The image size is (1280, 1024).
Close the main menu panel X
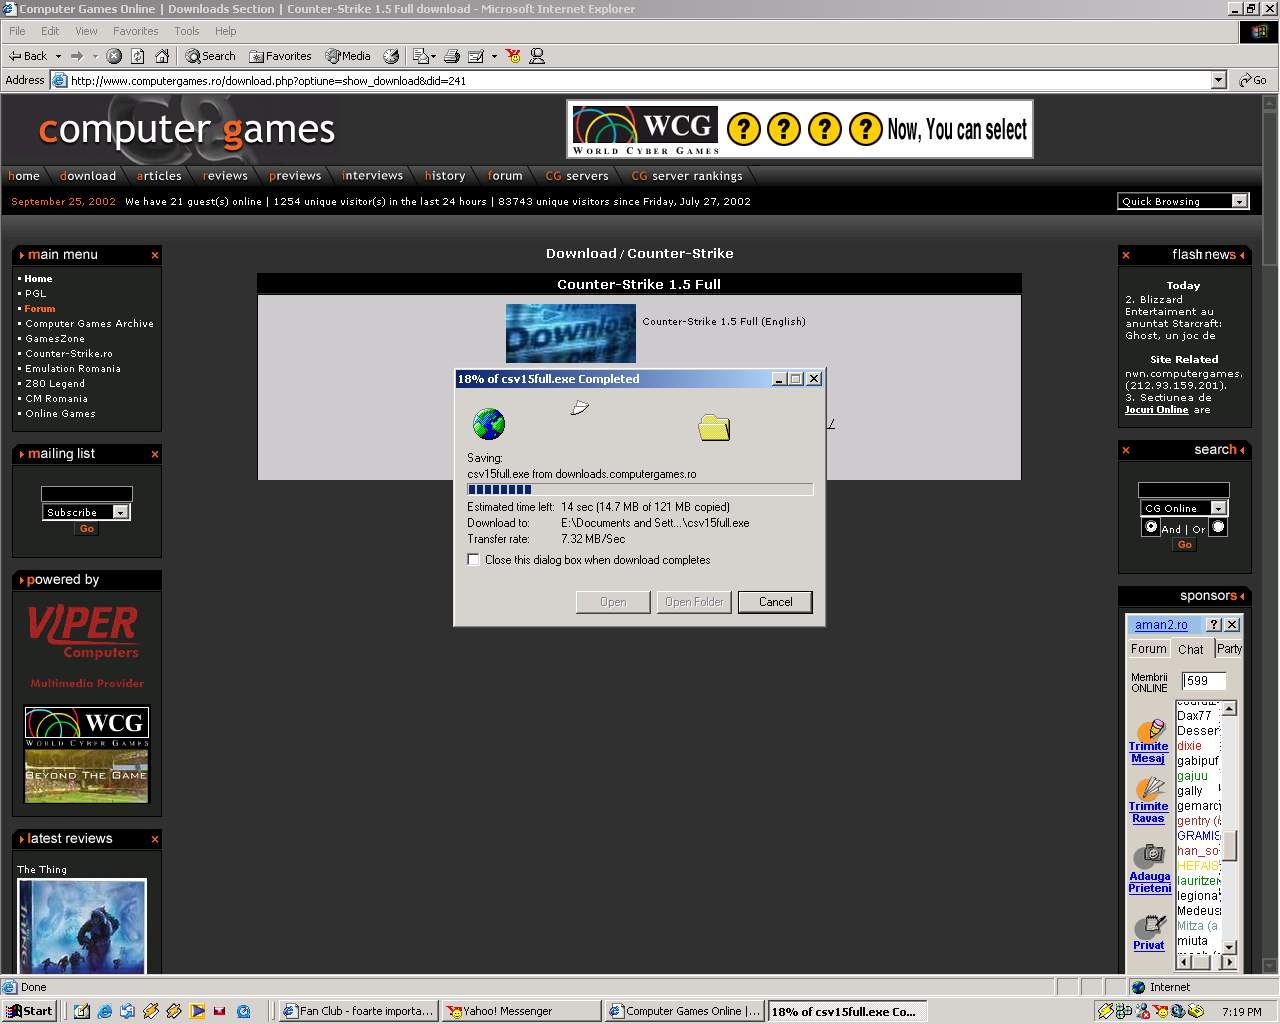pos(155,255)
